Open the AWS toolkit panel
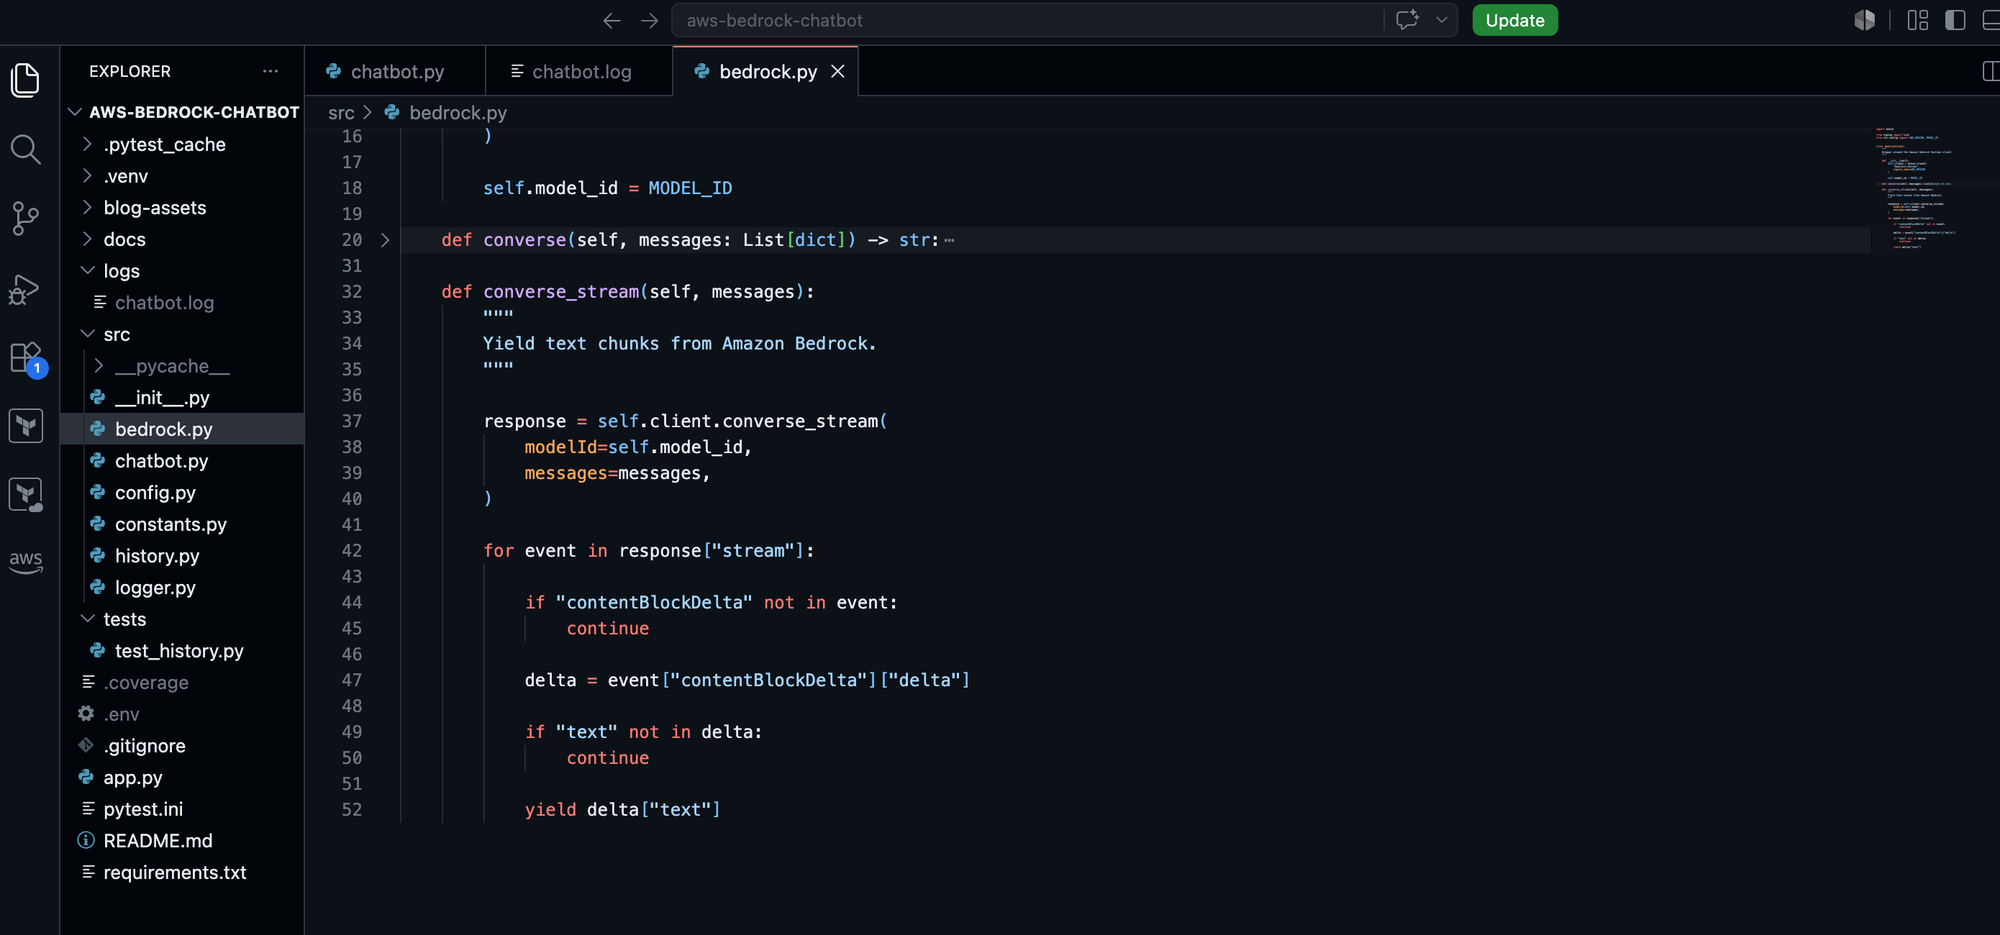The image size is (2000, 935). [x=26, y=560]
